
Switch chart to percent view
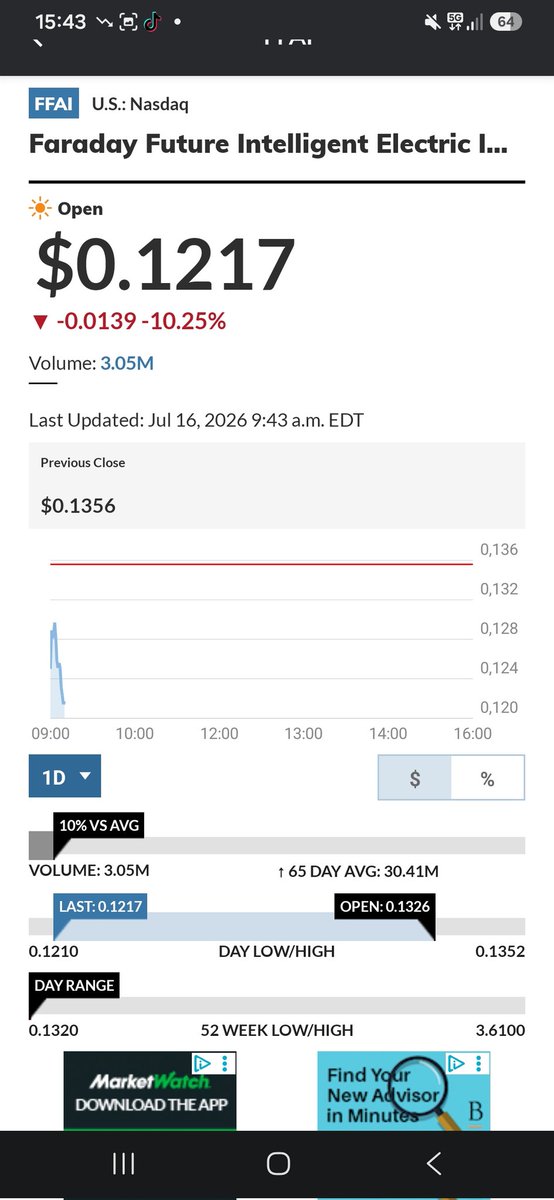click(488, 779)
